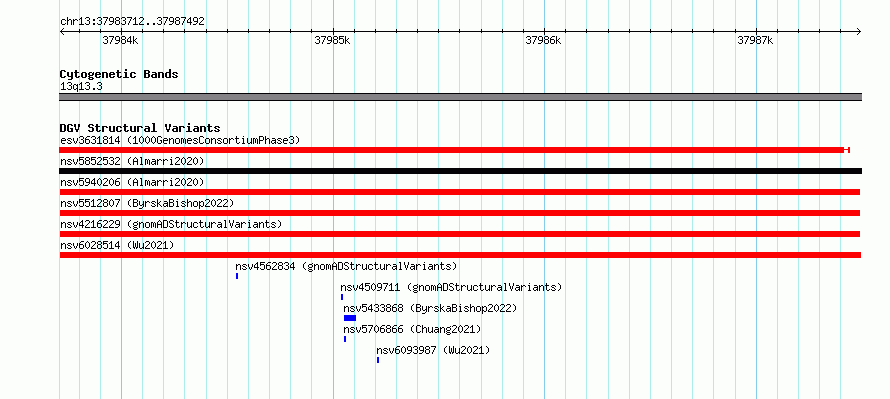Screen dimensions: 890x399
Task: Click the ruler's right arrowhead
Action: pos(859,31)
